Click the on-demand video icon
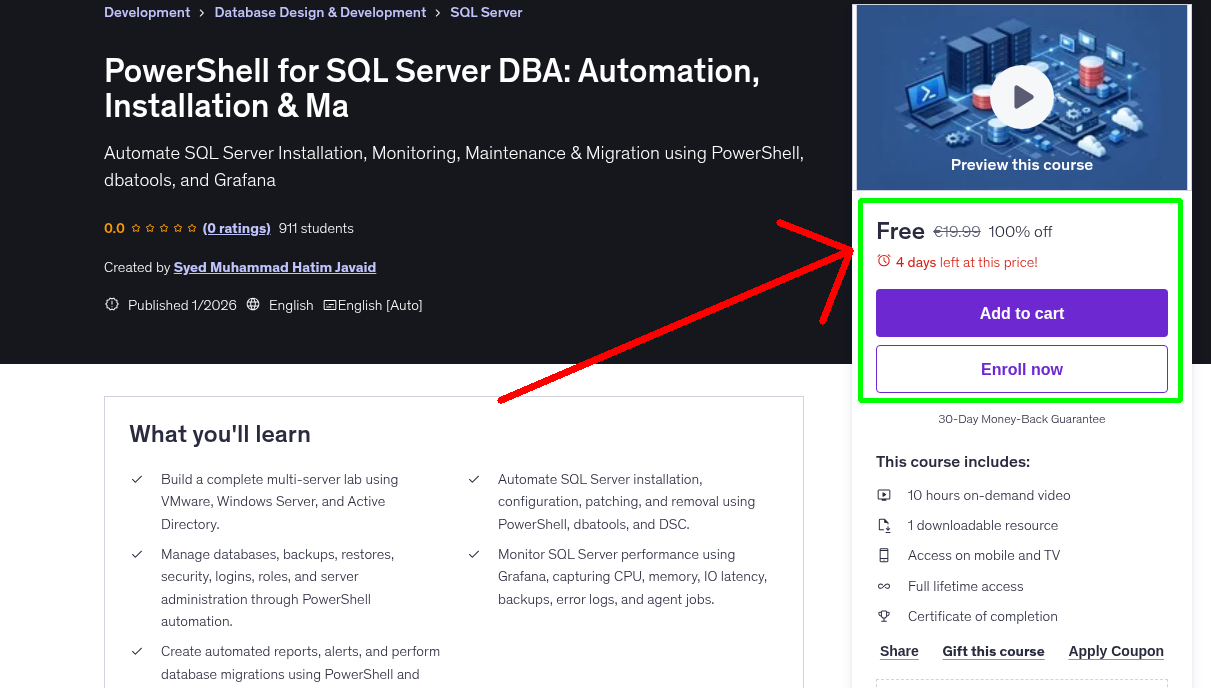Image resolution: width=1211 pixels, height=688 pixels. click(x=883, y=494)
